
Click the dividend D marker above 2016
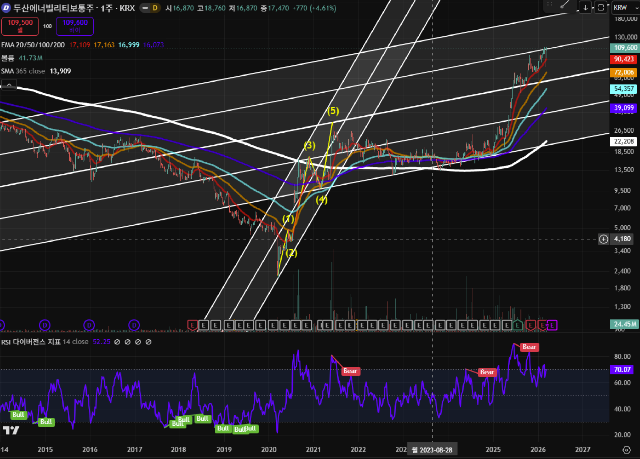(x=89, y=325)
